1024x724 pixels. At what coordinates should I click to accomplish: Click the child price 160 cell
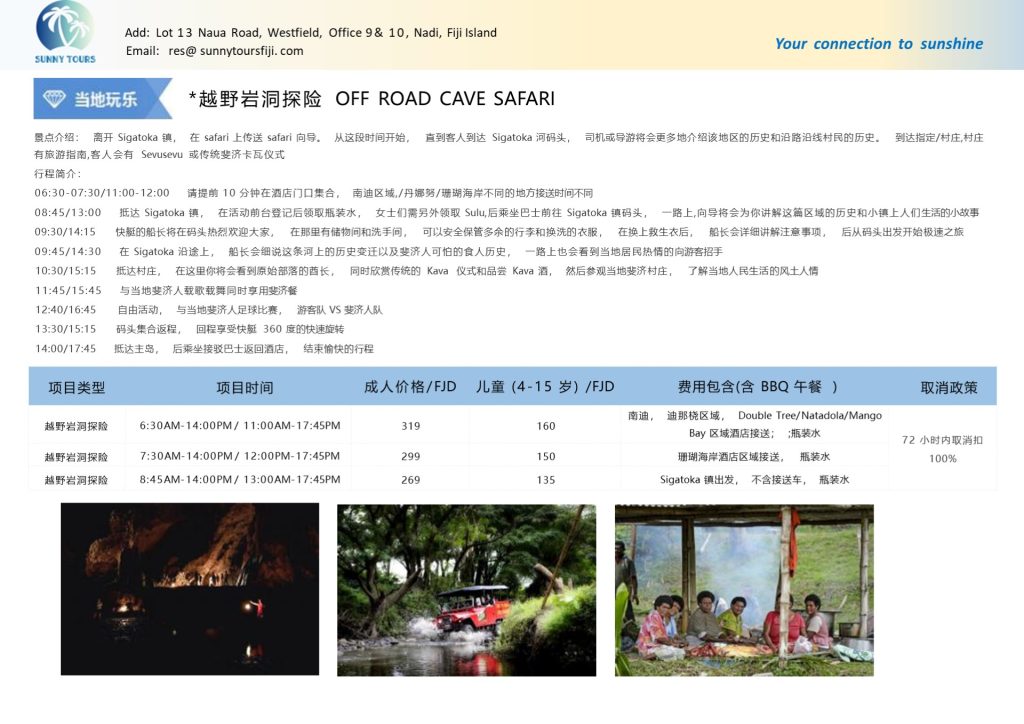[x=546, y=426]
